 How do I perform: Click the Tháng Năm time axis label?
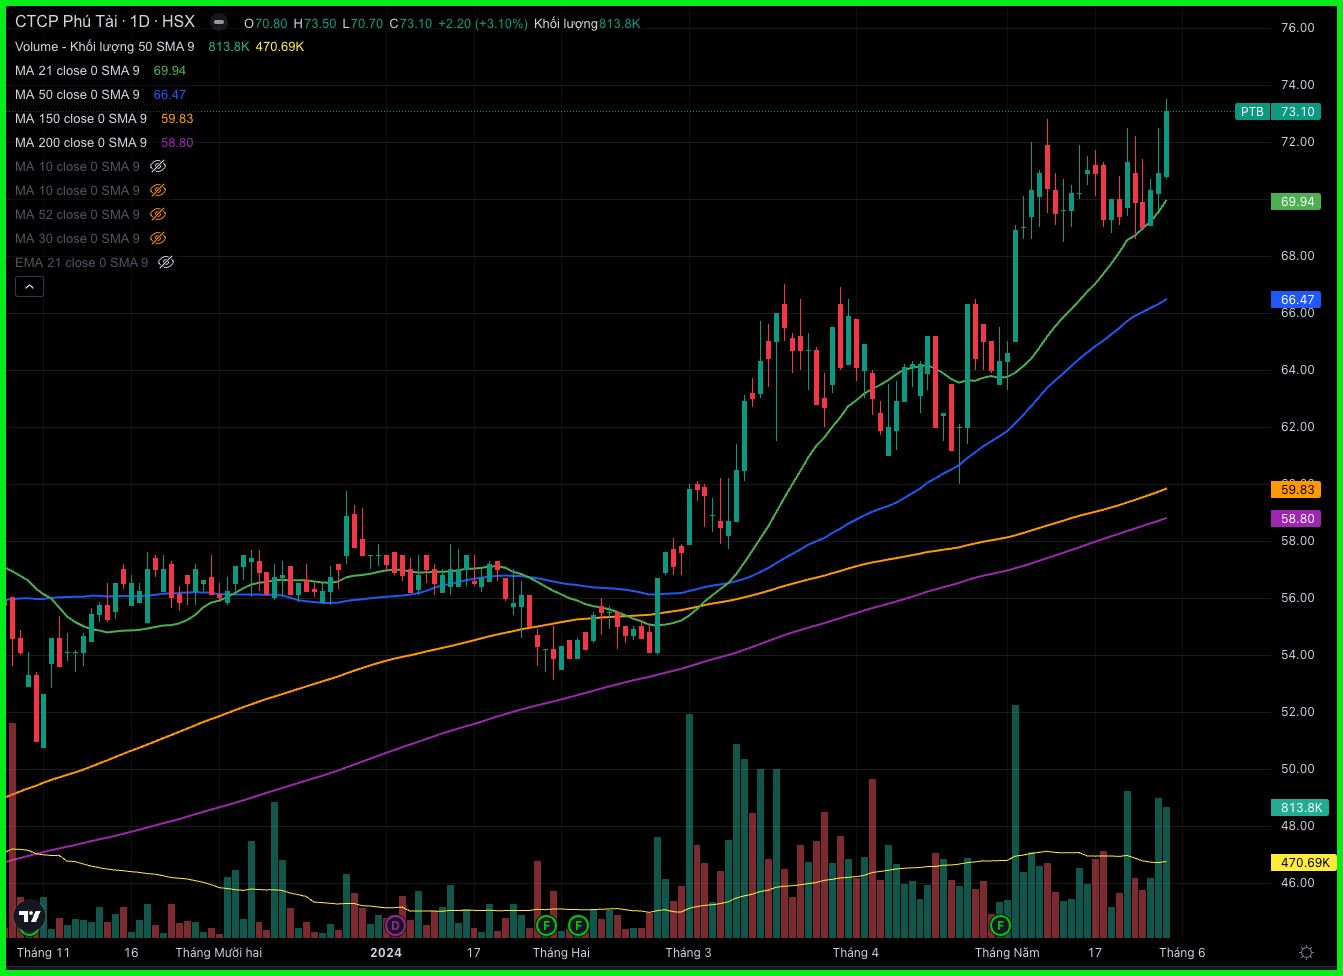click(x=1007, y=953)
